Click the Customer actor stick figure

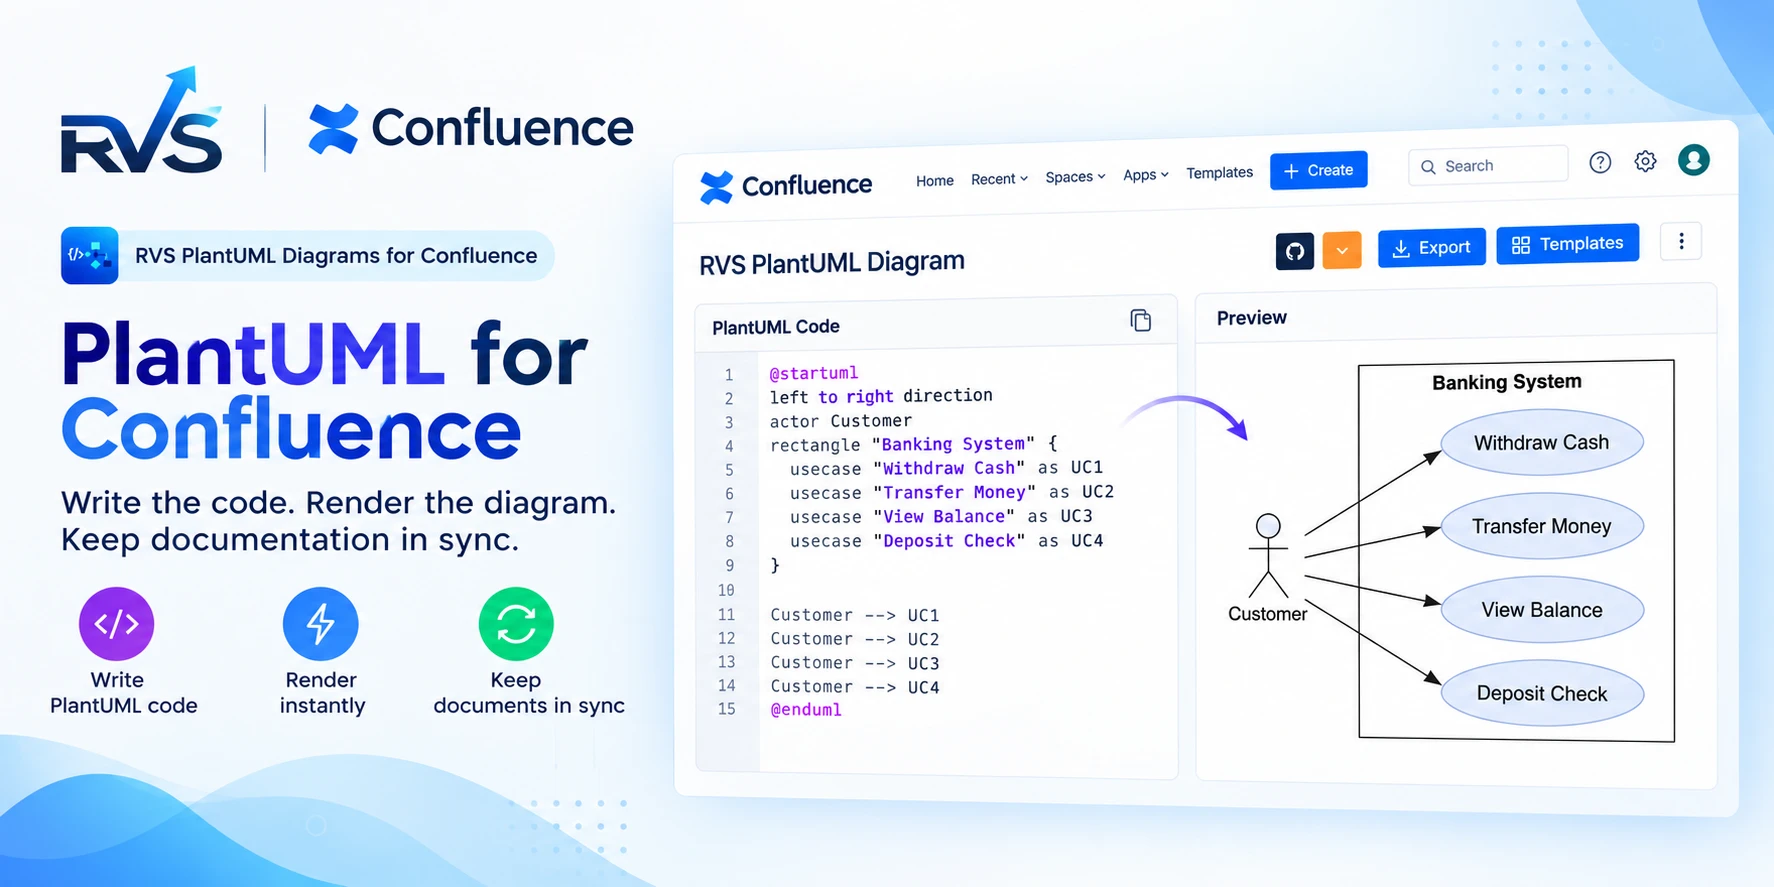pyautogui.click(x=1268, y=556)
